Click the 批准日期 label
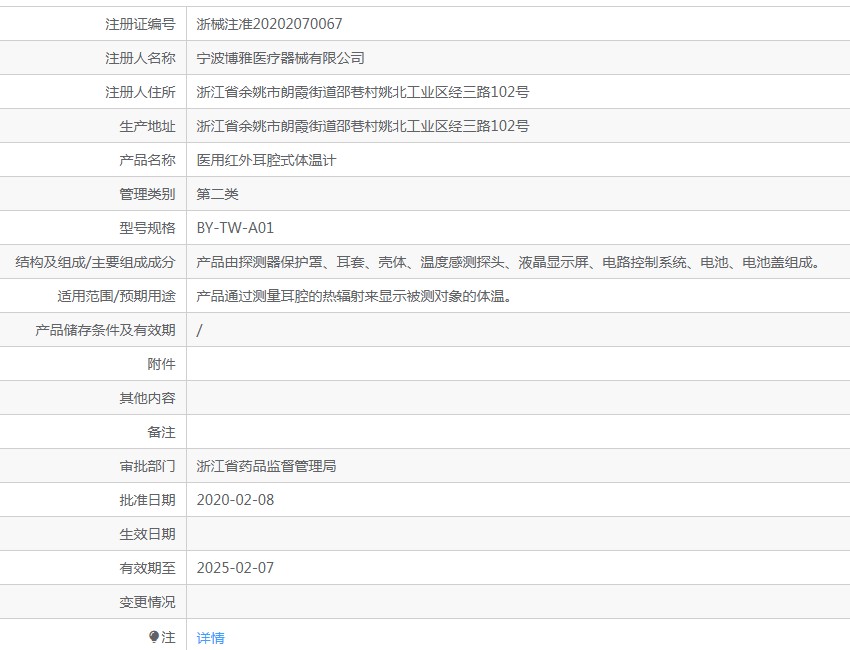 pyautogui.click(x=147, y=500)
